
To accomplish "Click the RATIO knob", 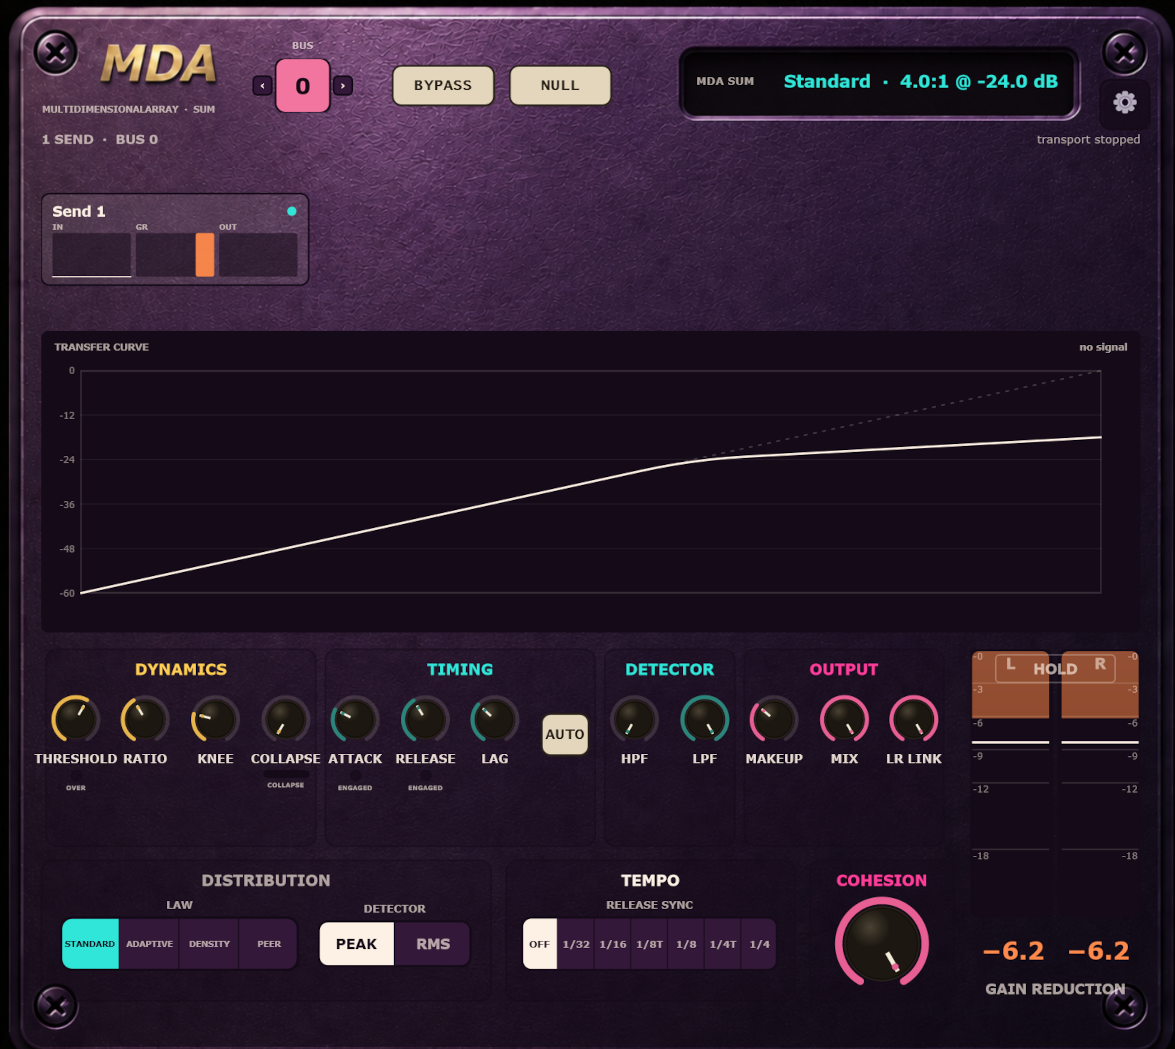I will click(145, 719).
